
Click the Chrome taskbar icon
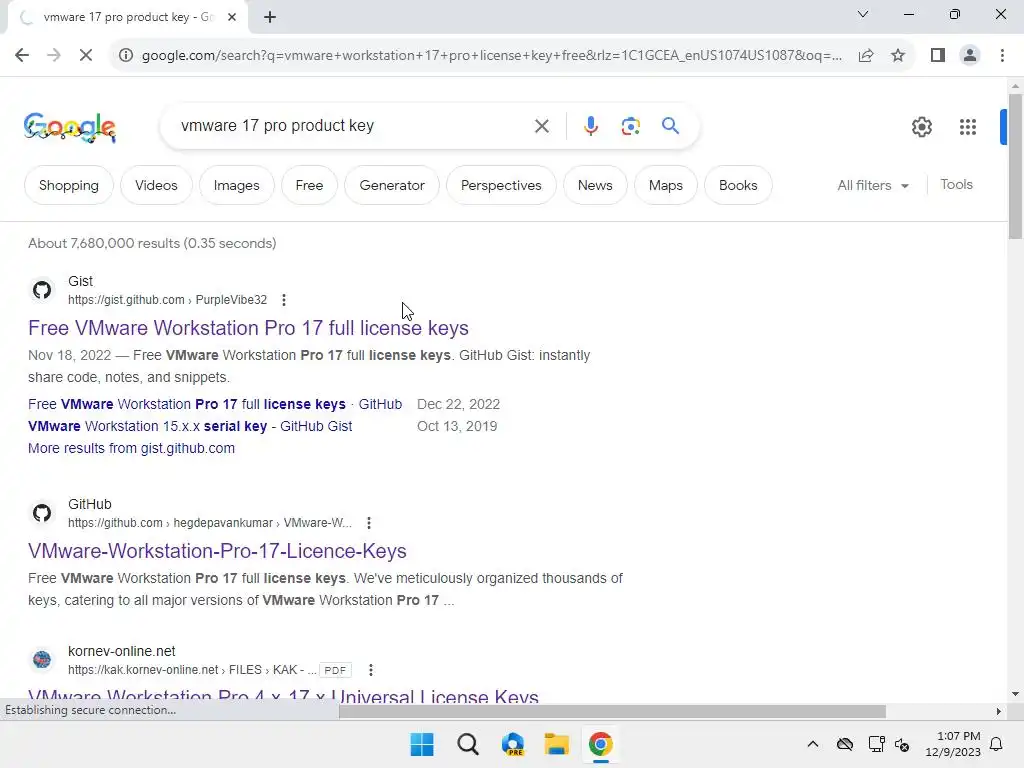(x=600, y=744)
